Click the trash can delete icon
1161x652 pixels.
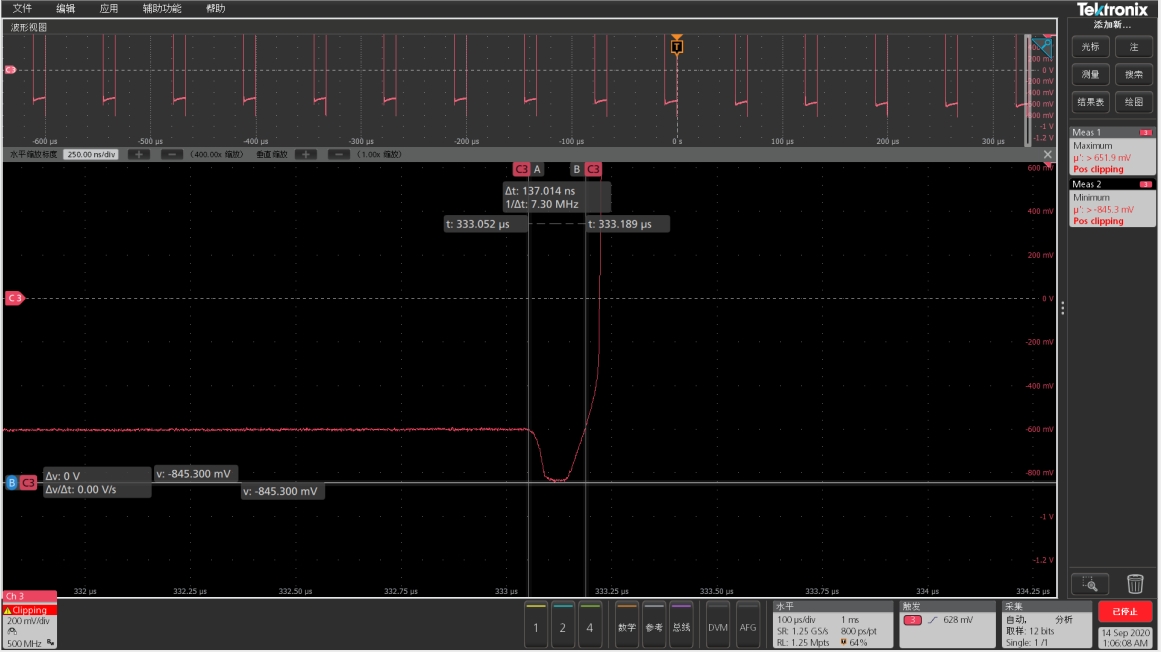(1134, 584)
